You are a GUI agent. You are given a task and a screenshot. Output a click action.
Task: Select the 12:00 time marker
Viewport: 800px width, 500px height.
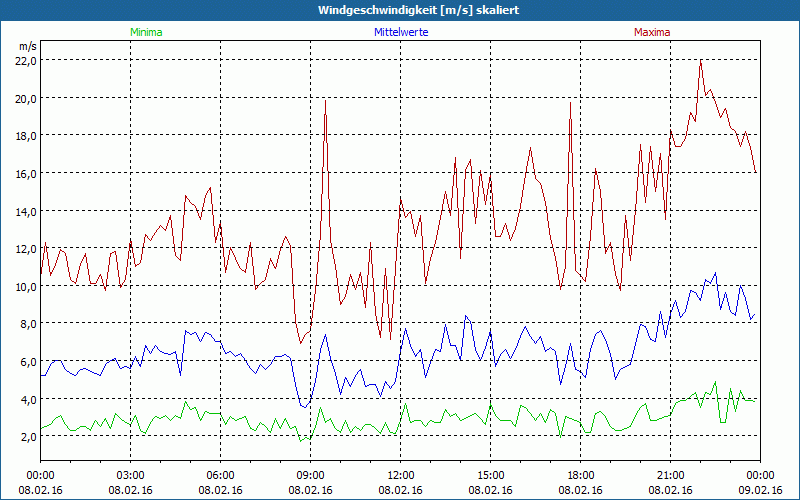tap(401, 475)
